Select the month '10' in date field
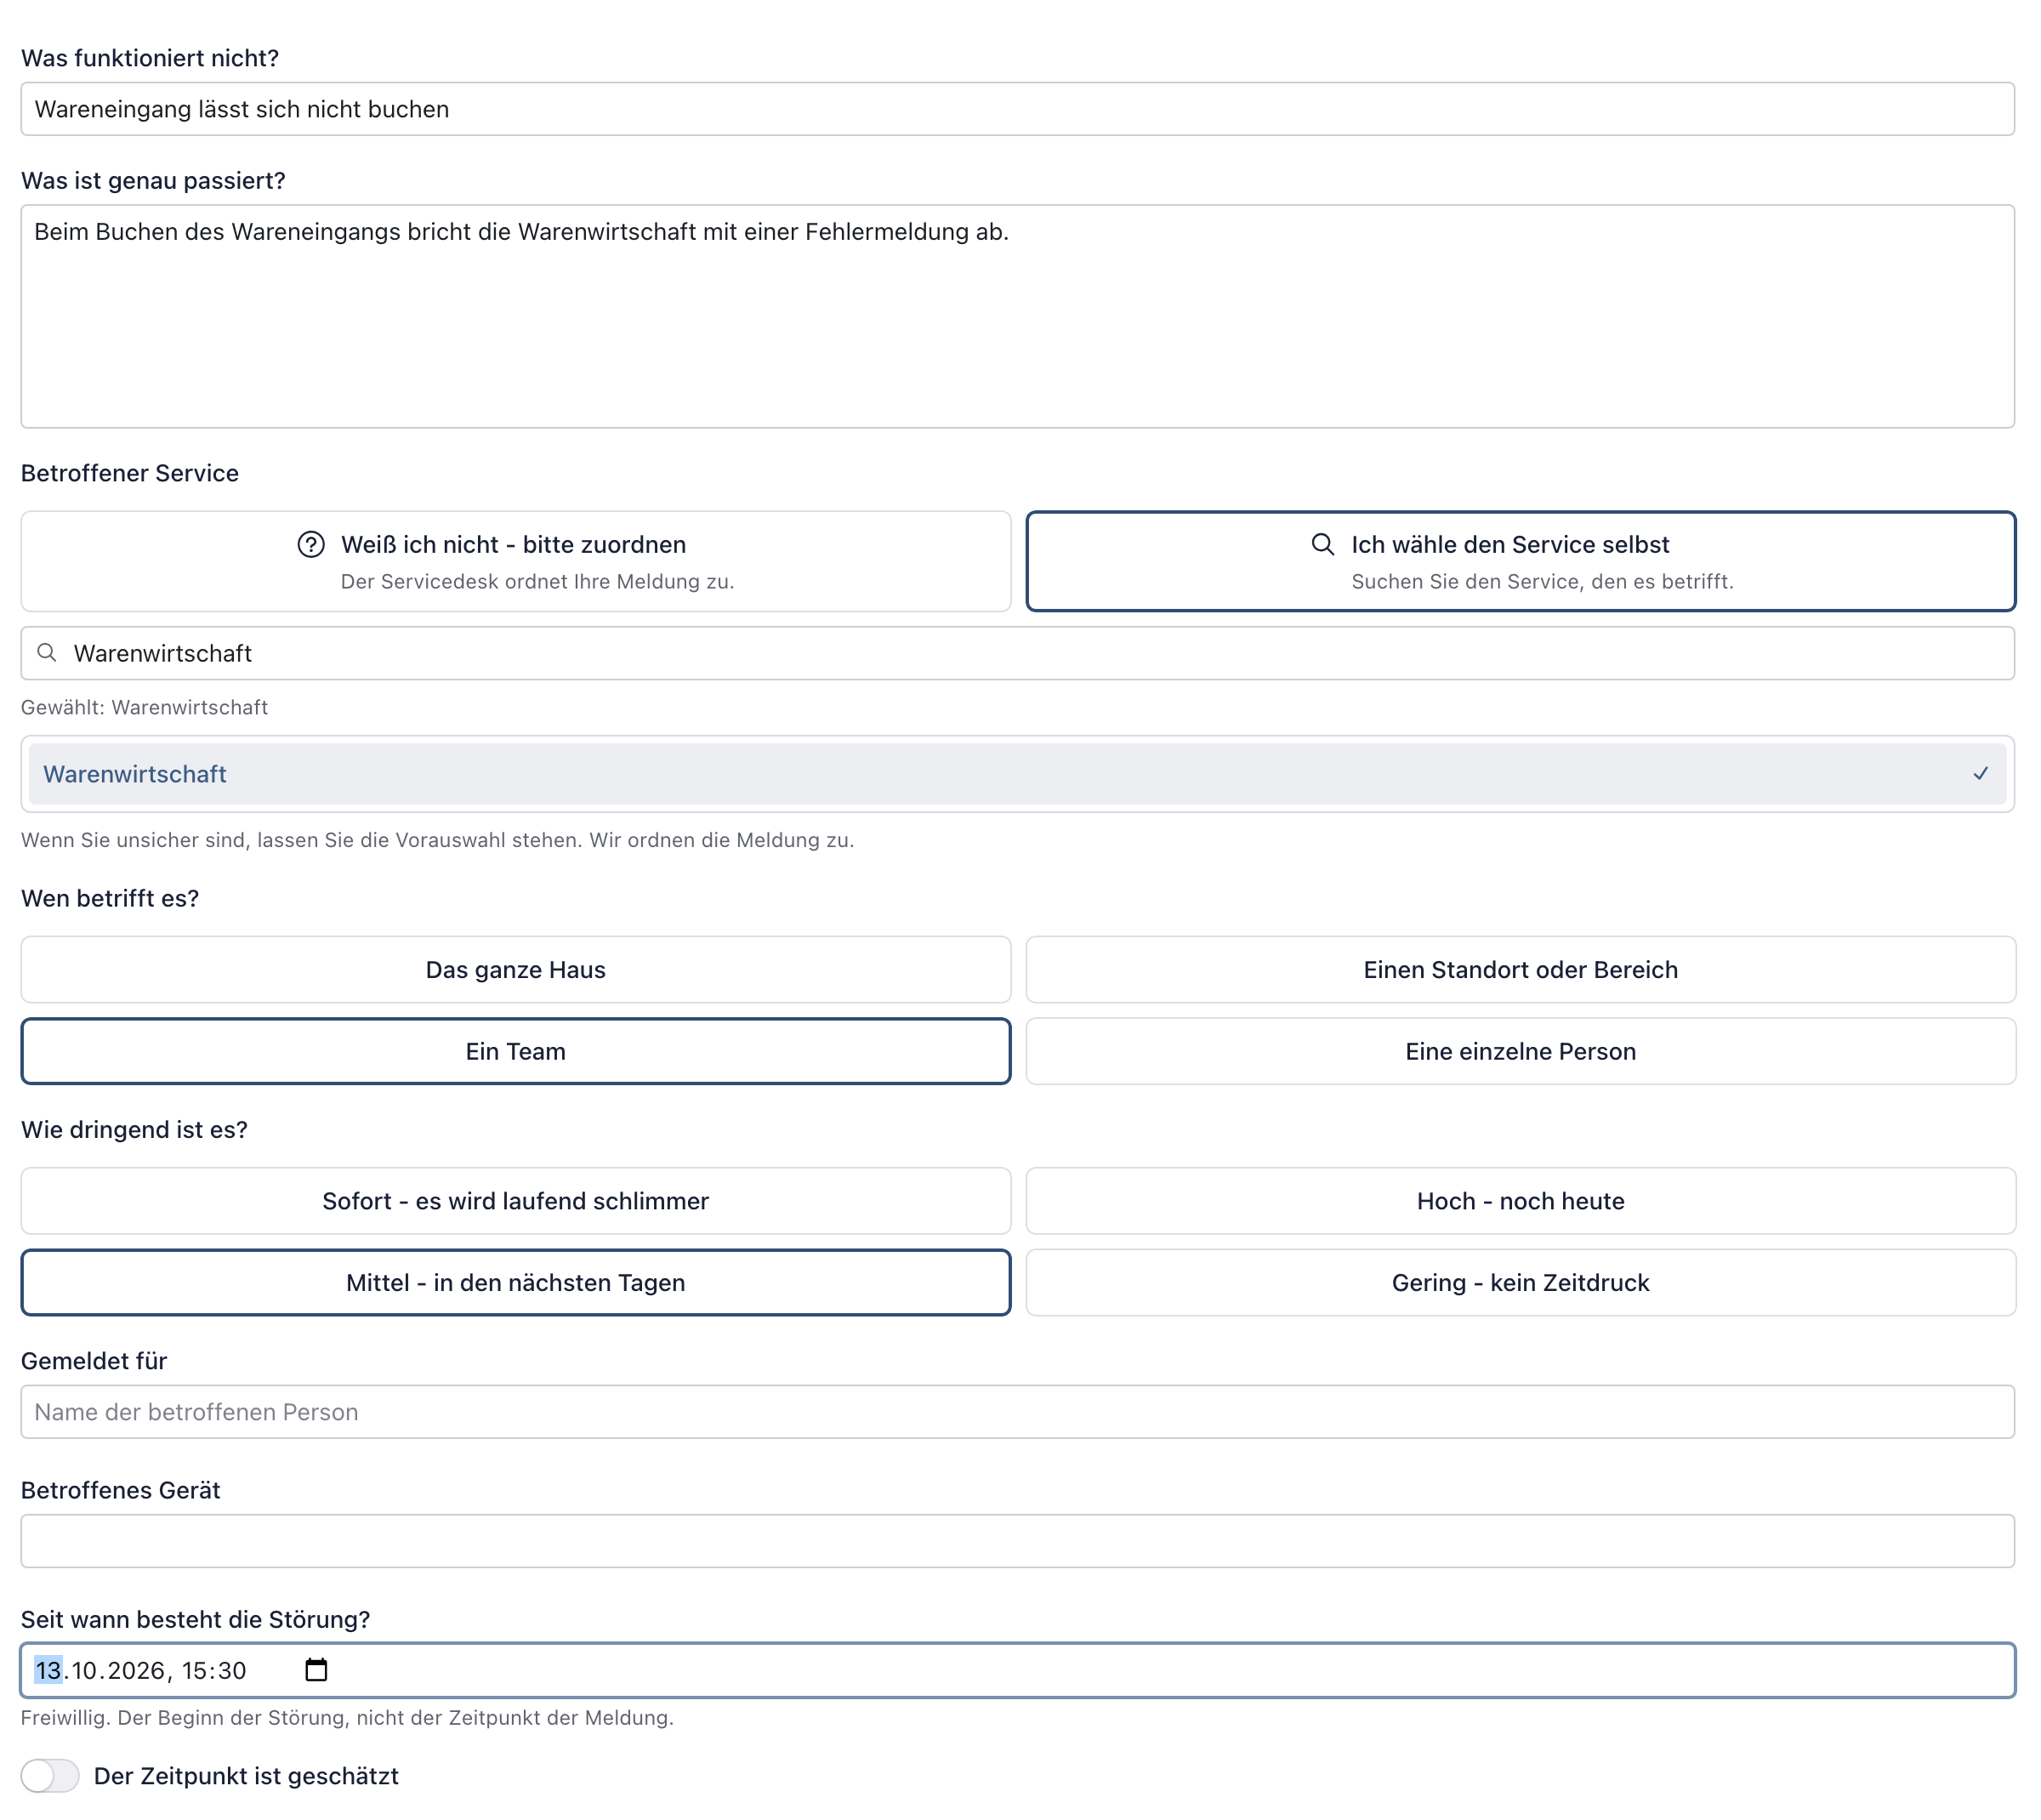2041x1820 pixels. (85, 1671)
